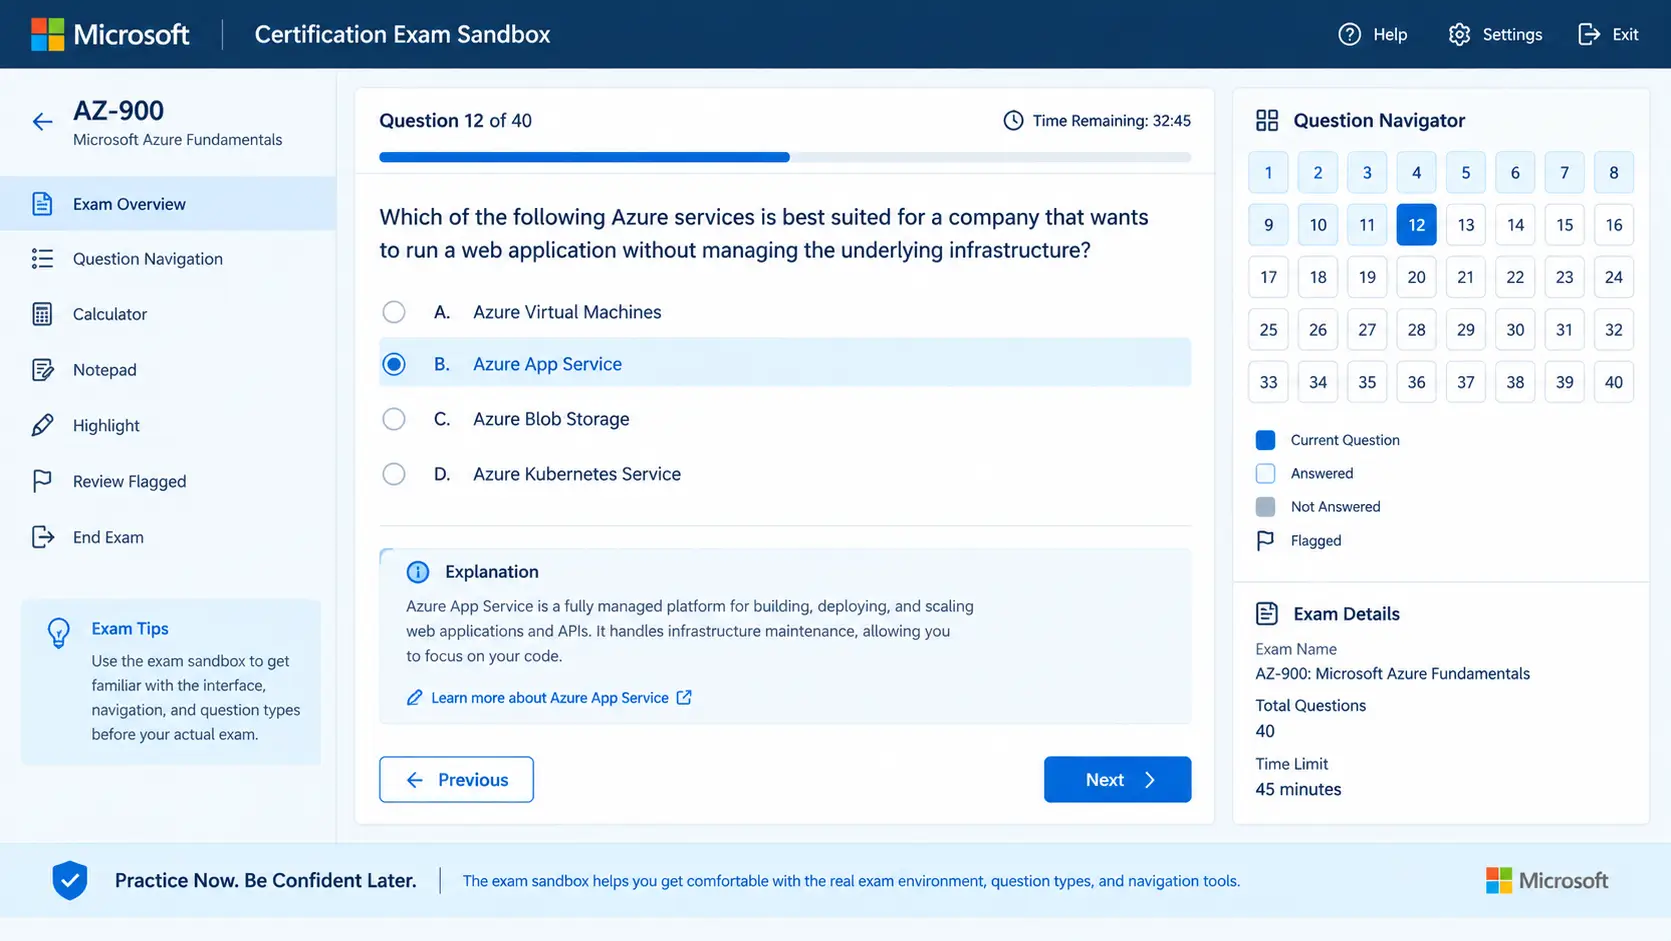Jump to question 11 in navigator
The image size is (1671, 941).
[1367, 225]
